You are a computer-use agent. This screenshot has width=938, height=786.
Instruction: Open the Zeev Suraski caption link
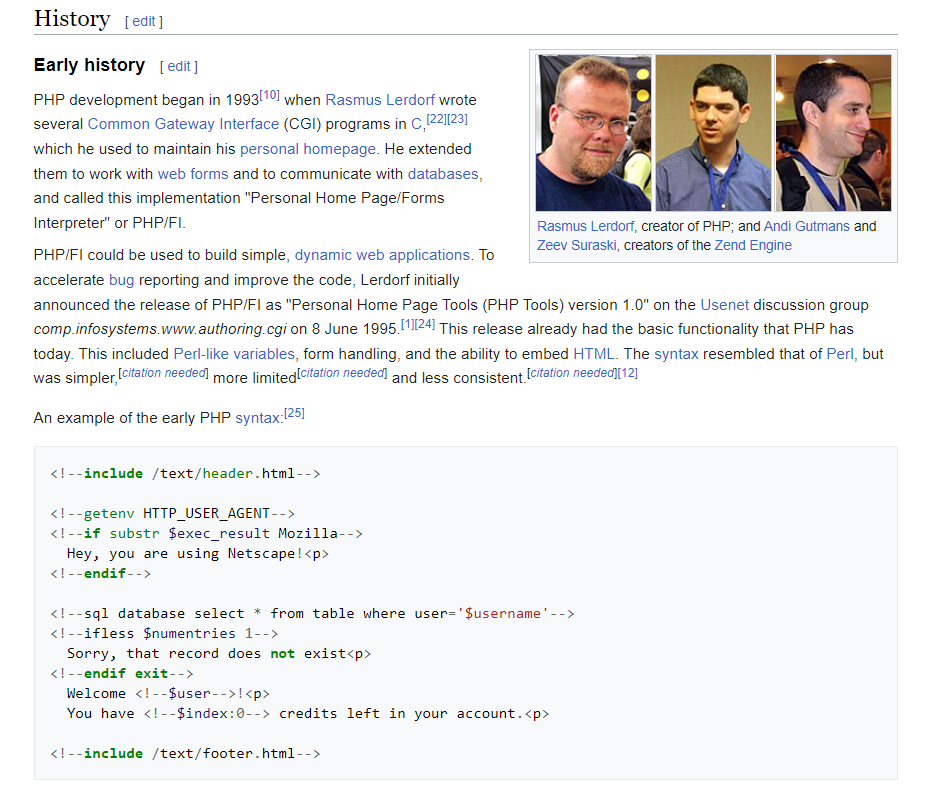pos(576,246)
